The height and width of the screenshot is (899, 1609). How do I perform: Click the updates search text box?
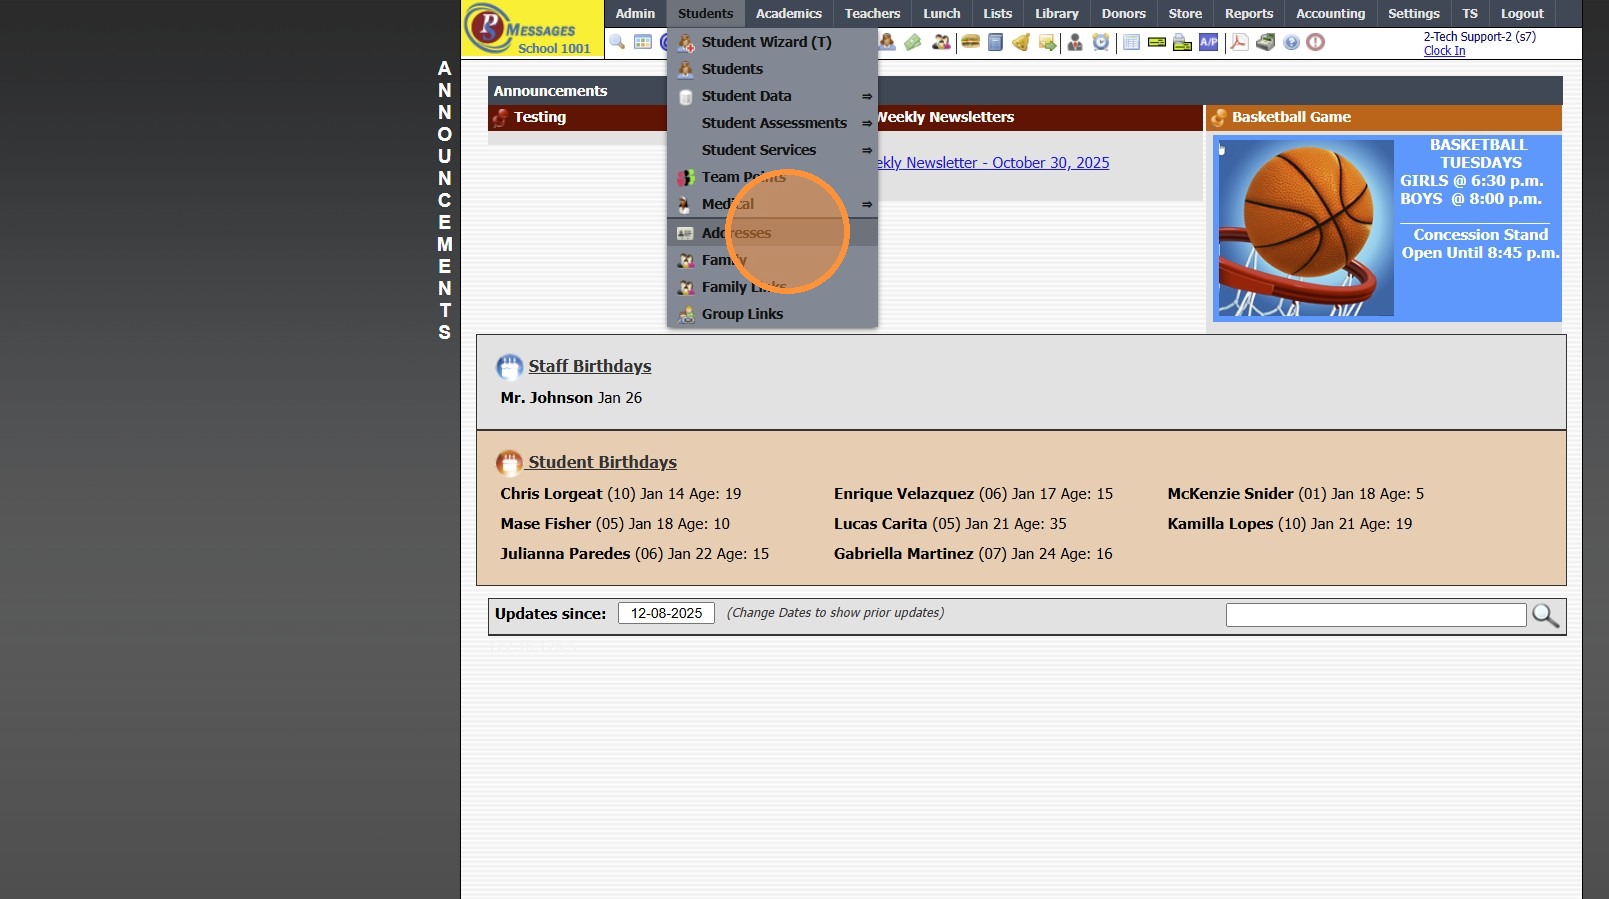coord(1376,615)
